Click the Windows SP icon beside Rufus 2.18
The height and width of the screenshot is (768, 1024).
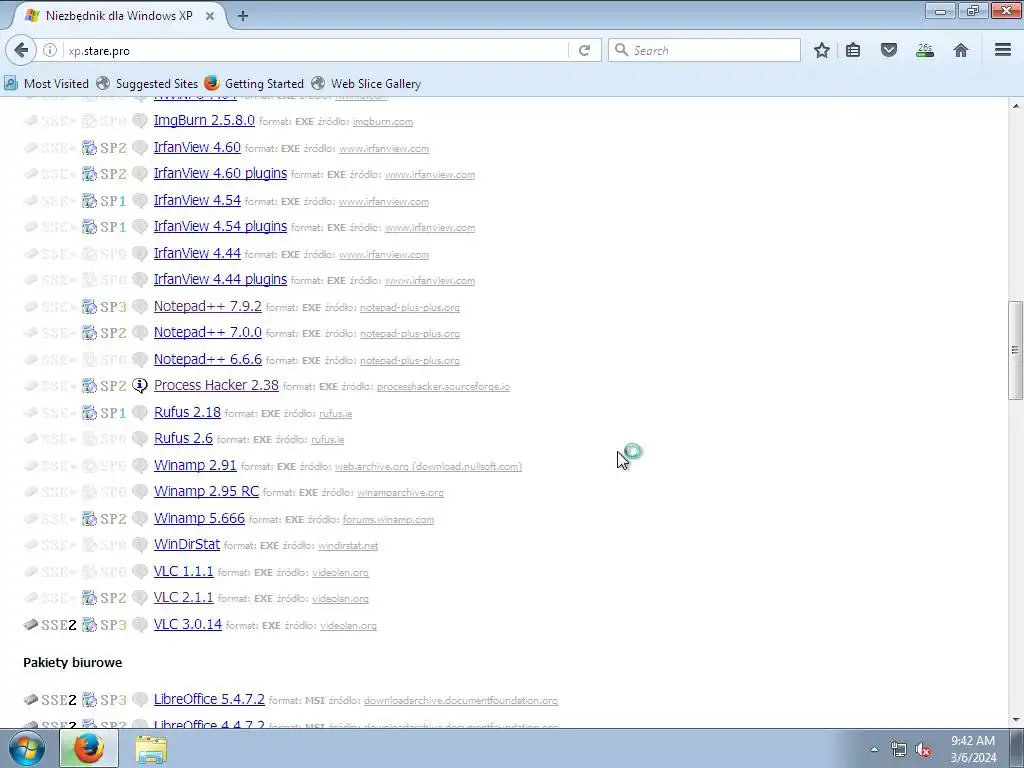(89, 413)
